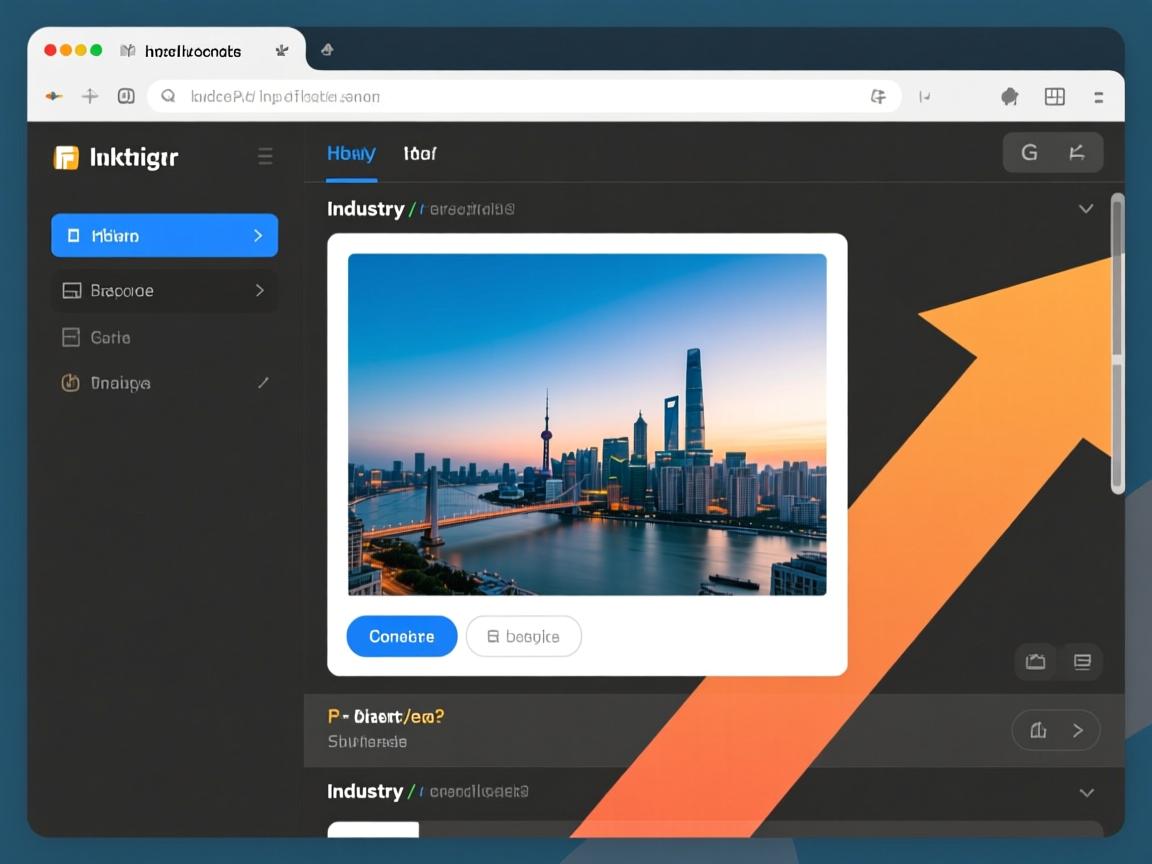Click the G button in top-right header
Screen dimensions: 1152x864
pos(1029,153)
